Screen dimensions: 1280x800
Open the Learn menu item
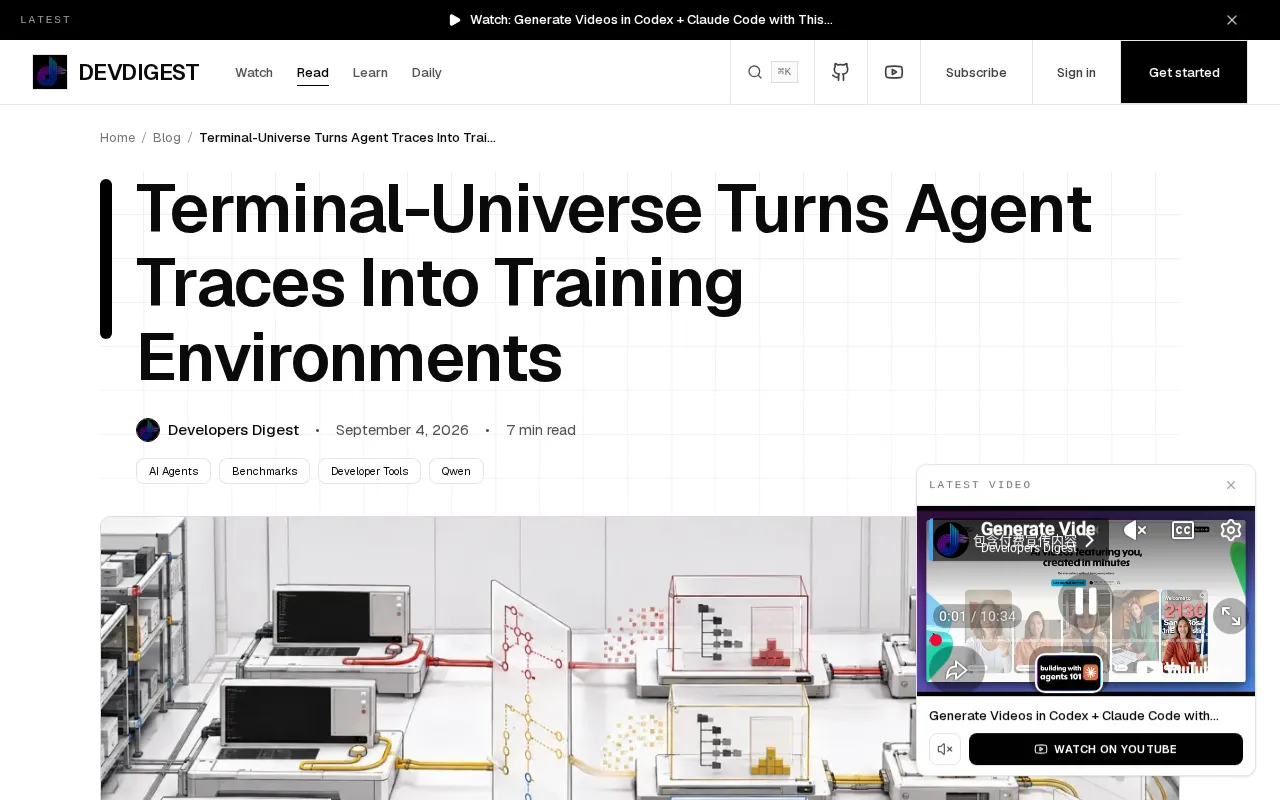[370, 73]
